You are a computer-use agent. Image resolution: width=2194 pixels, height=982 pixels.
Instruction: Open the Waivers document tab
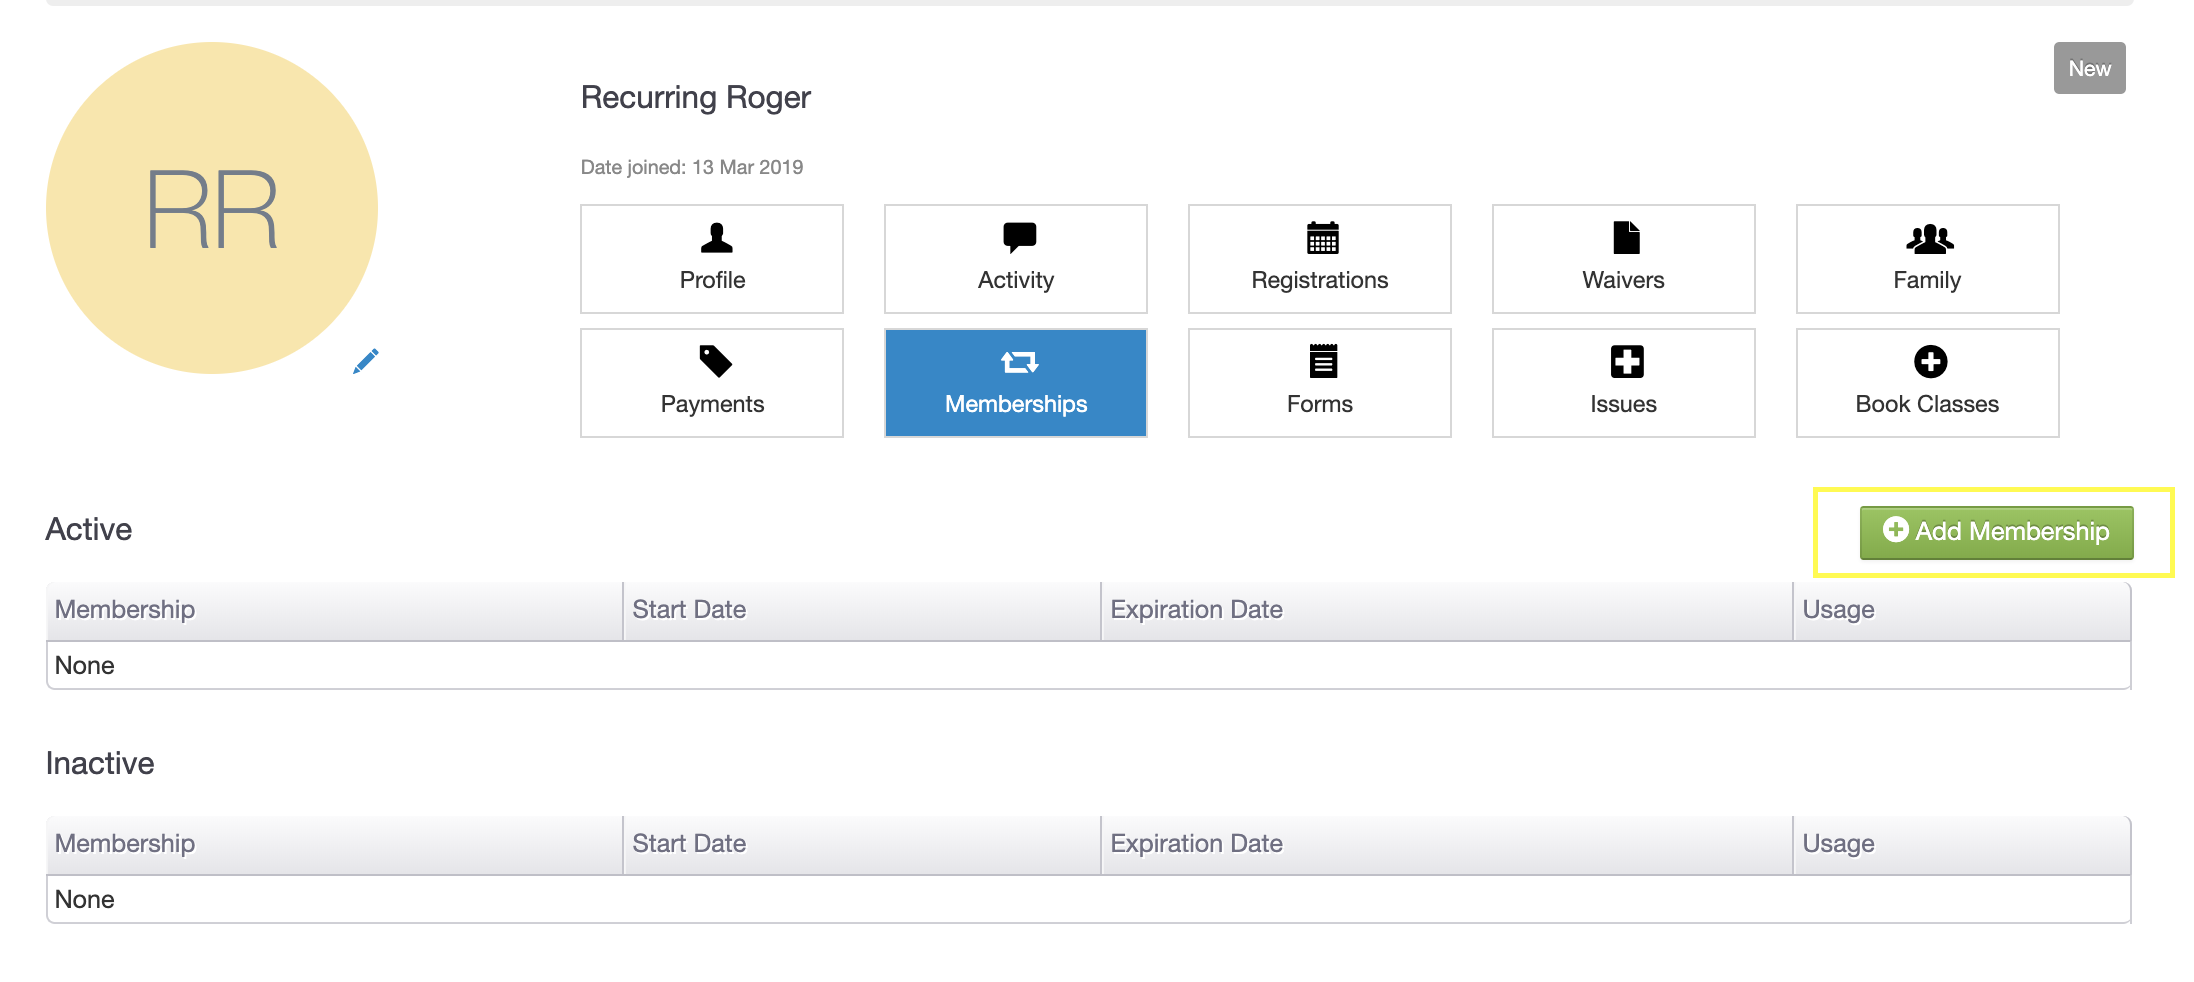tap(1623, 259)
